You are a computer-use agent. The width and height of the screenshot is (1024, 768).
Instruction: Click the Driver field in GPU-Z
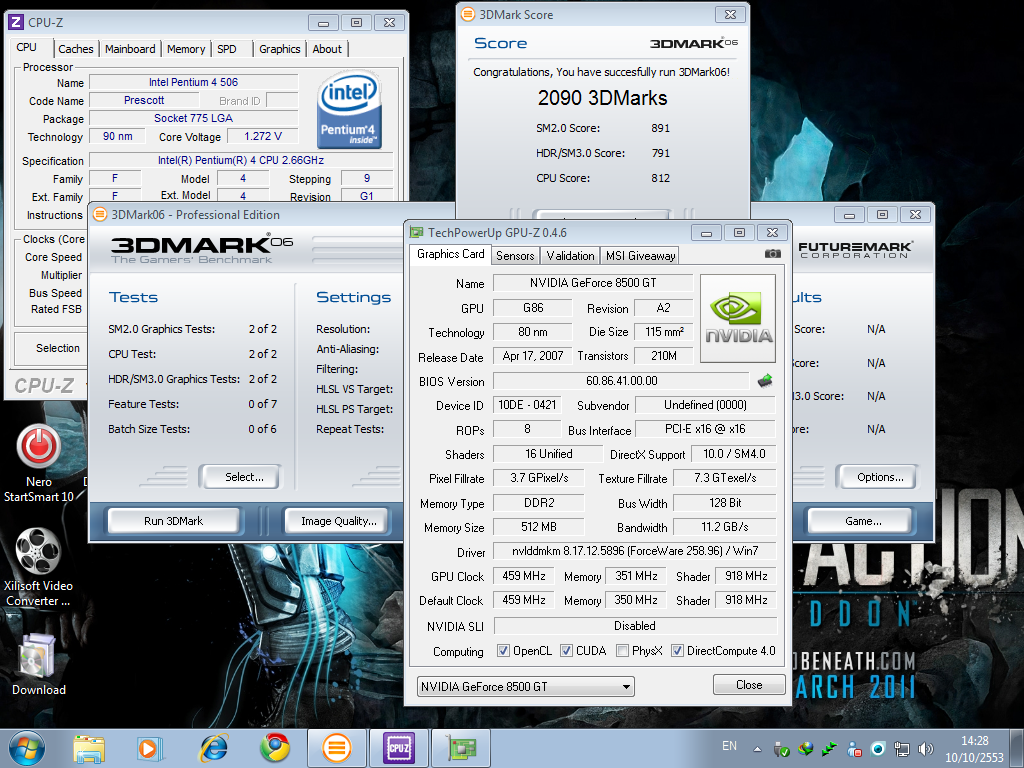click(635, 551)
